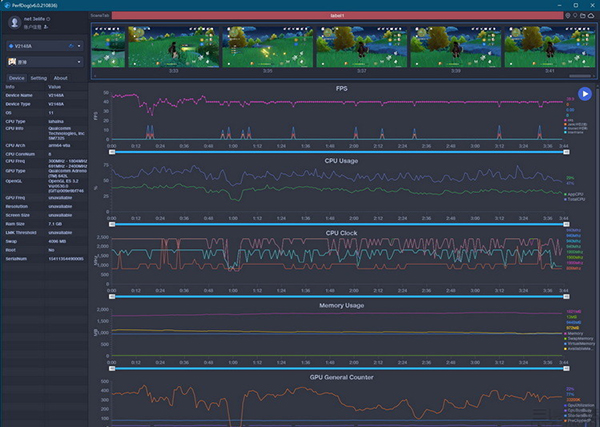Switch to the Setting tab

[38, 77]
